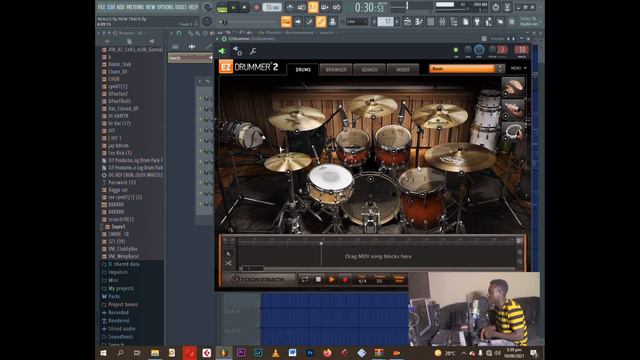
Task: Toggle the orange mixer/link view icon
Action: (x=321, y=22)
